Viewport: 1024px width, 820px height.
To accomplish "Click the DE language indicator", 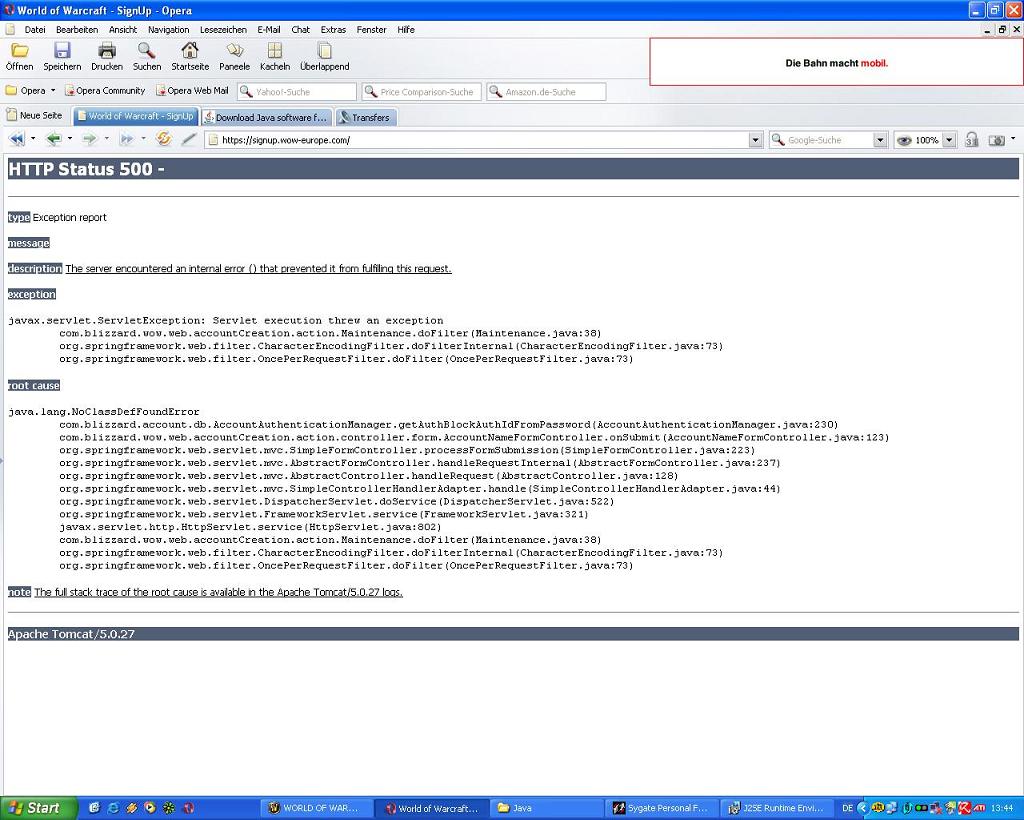I will click(x=847, y=808).
